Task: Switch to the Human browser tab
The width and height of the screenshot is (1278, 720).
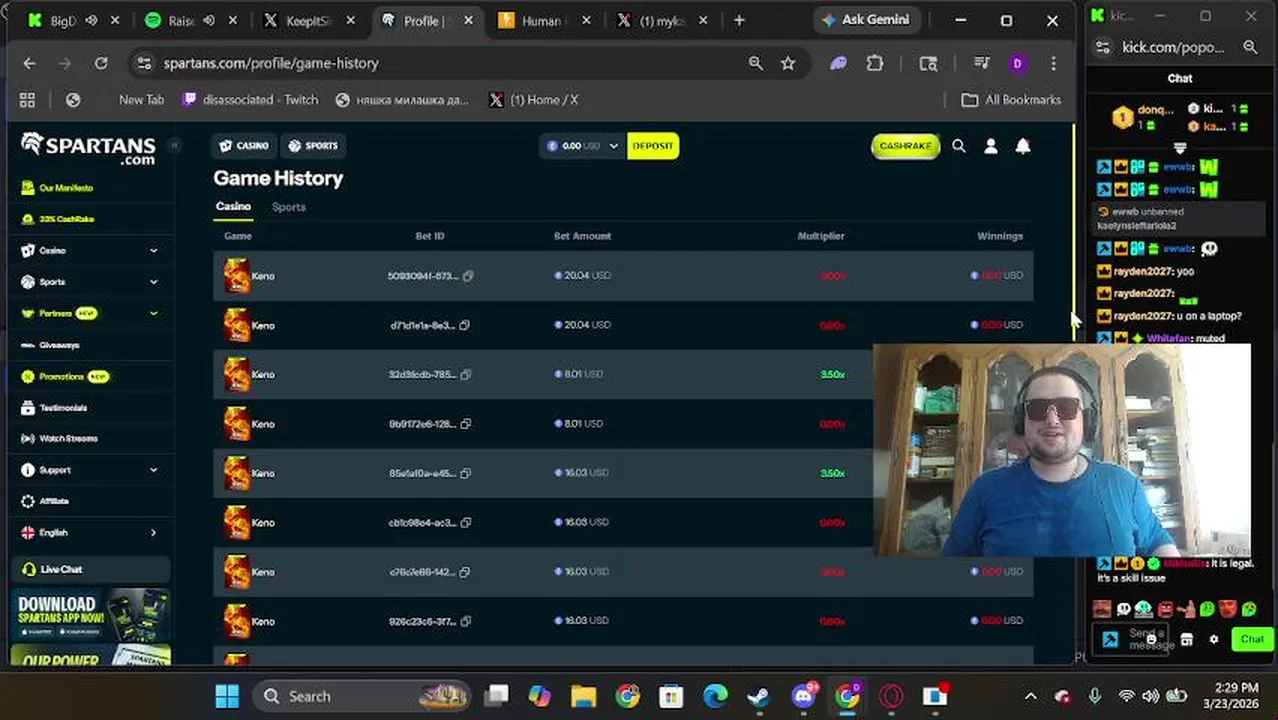Action: [x=541, y=20]
